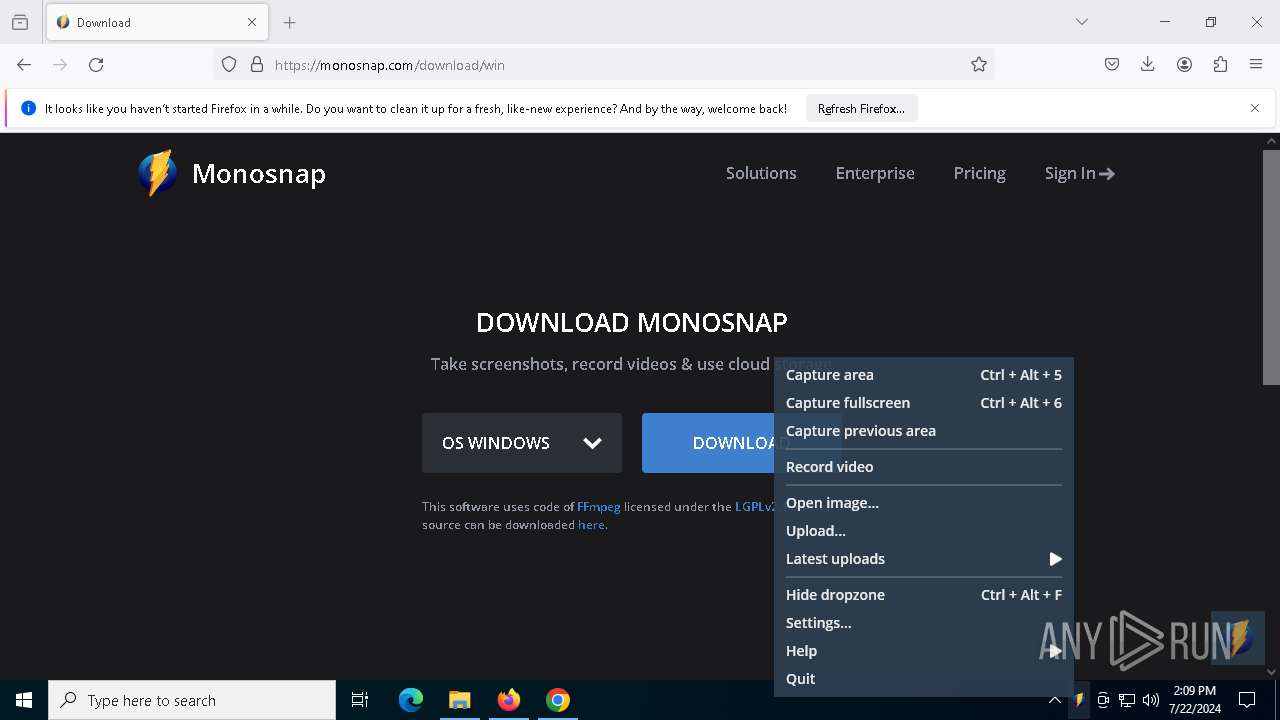
Task: Open the Enterprise nav link
Action: tap(875, 173)
